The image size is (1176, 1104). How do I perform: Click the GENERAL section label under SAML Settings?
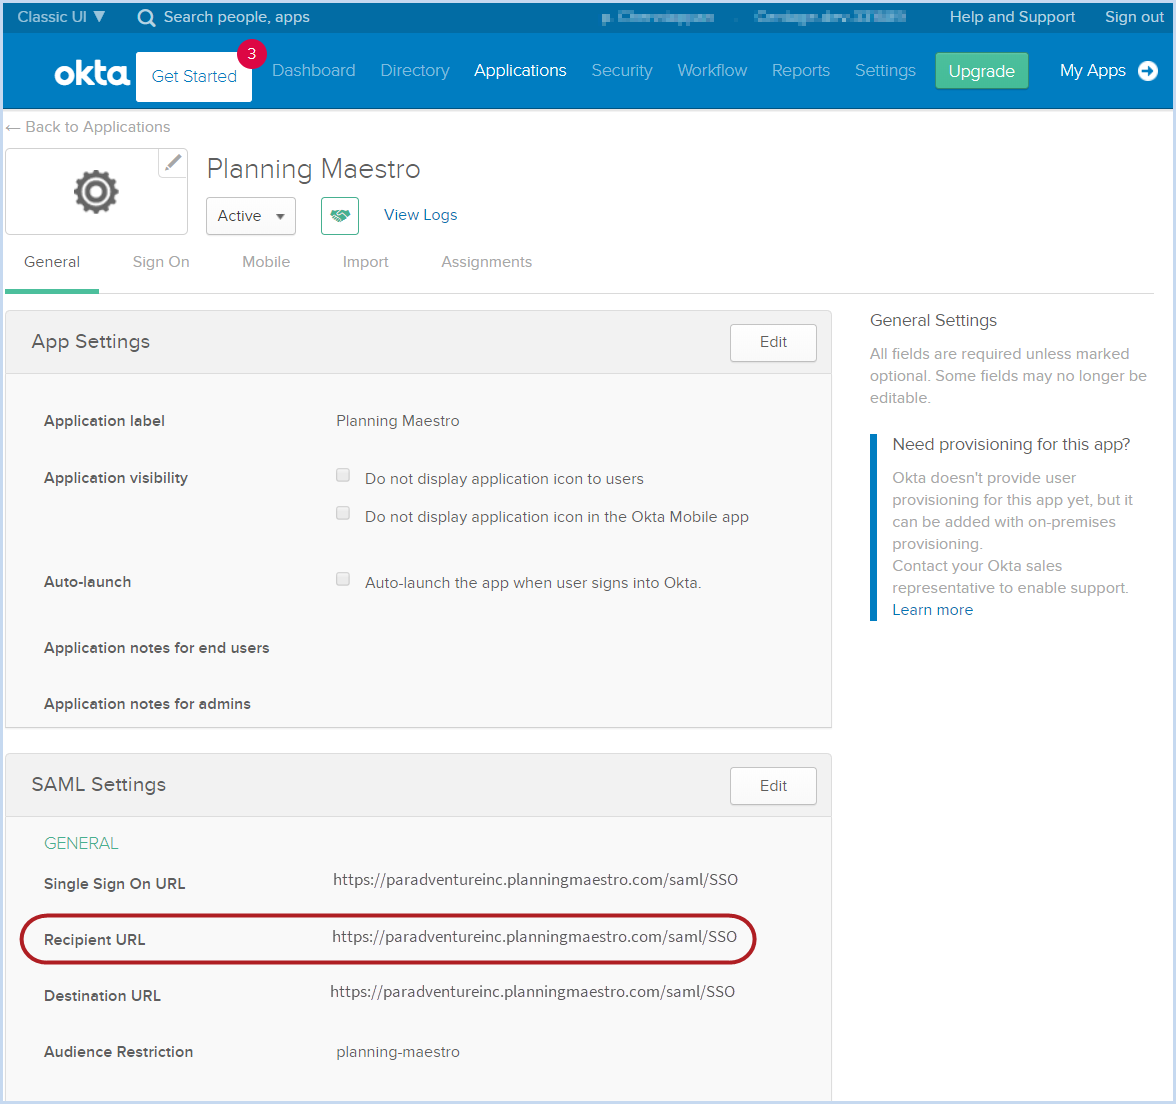81,844
